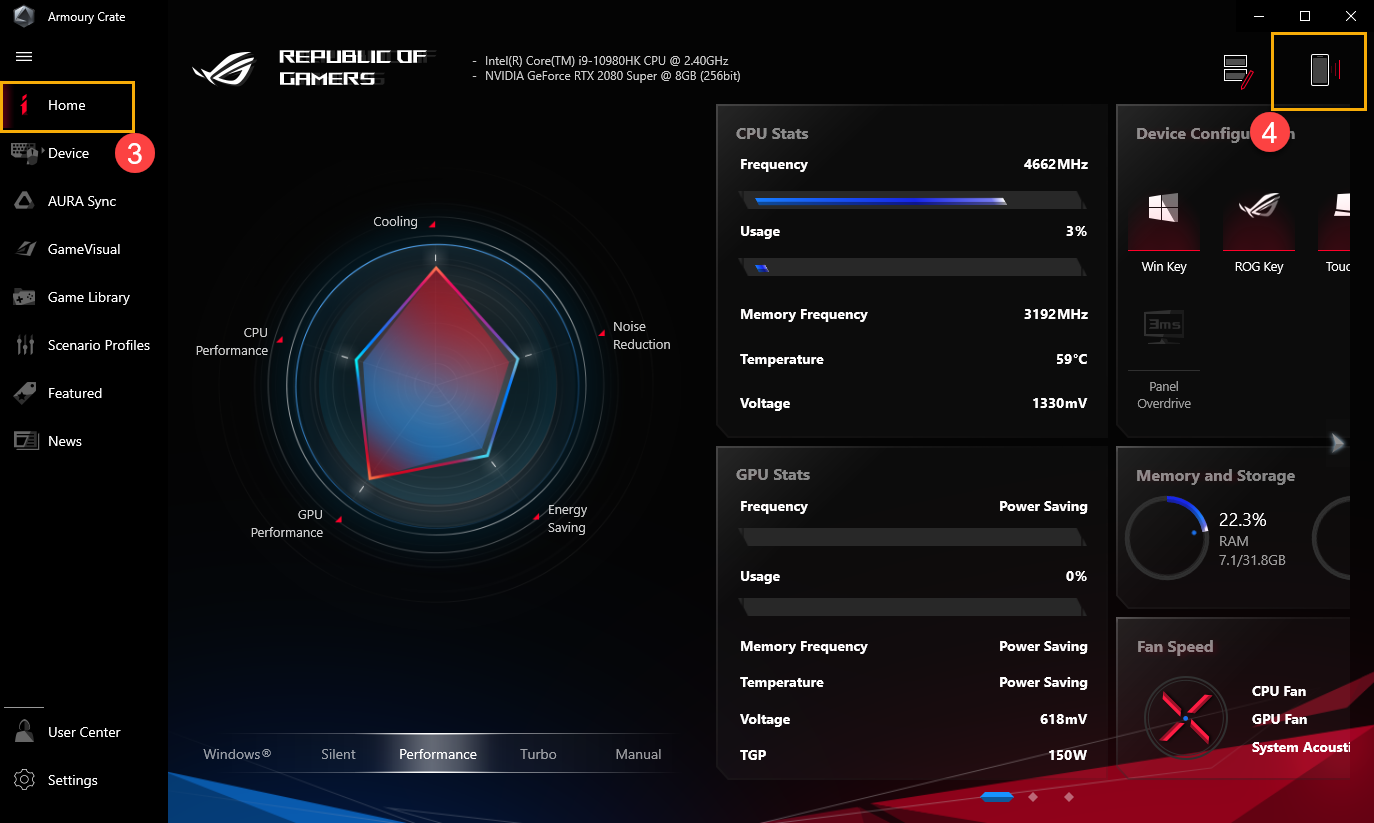The image size is (1374, 823).
Task: Click the 7.1/31.8GB RAM amount
Action: (1252, 560)
